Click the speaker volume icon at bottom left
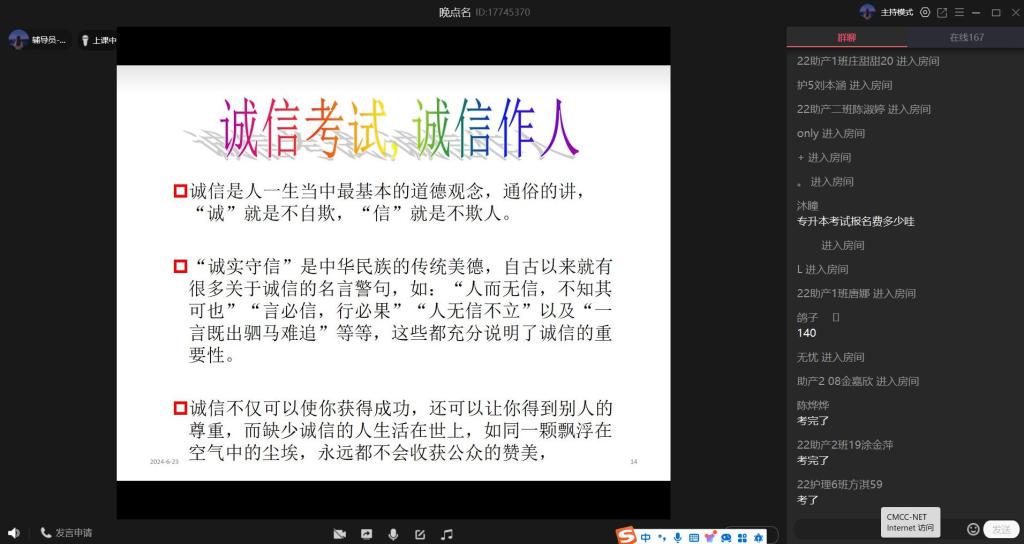Viewport: 1024px width, 544px height. coord(13,533)
